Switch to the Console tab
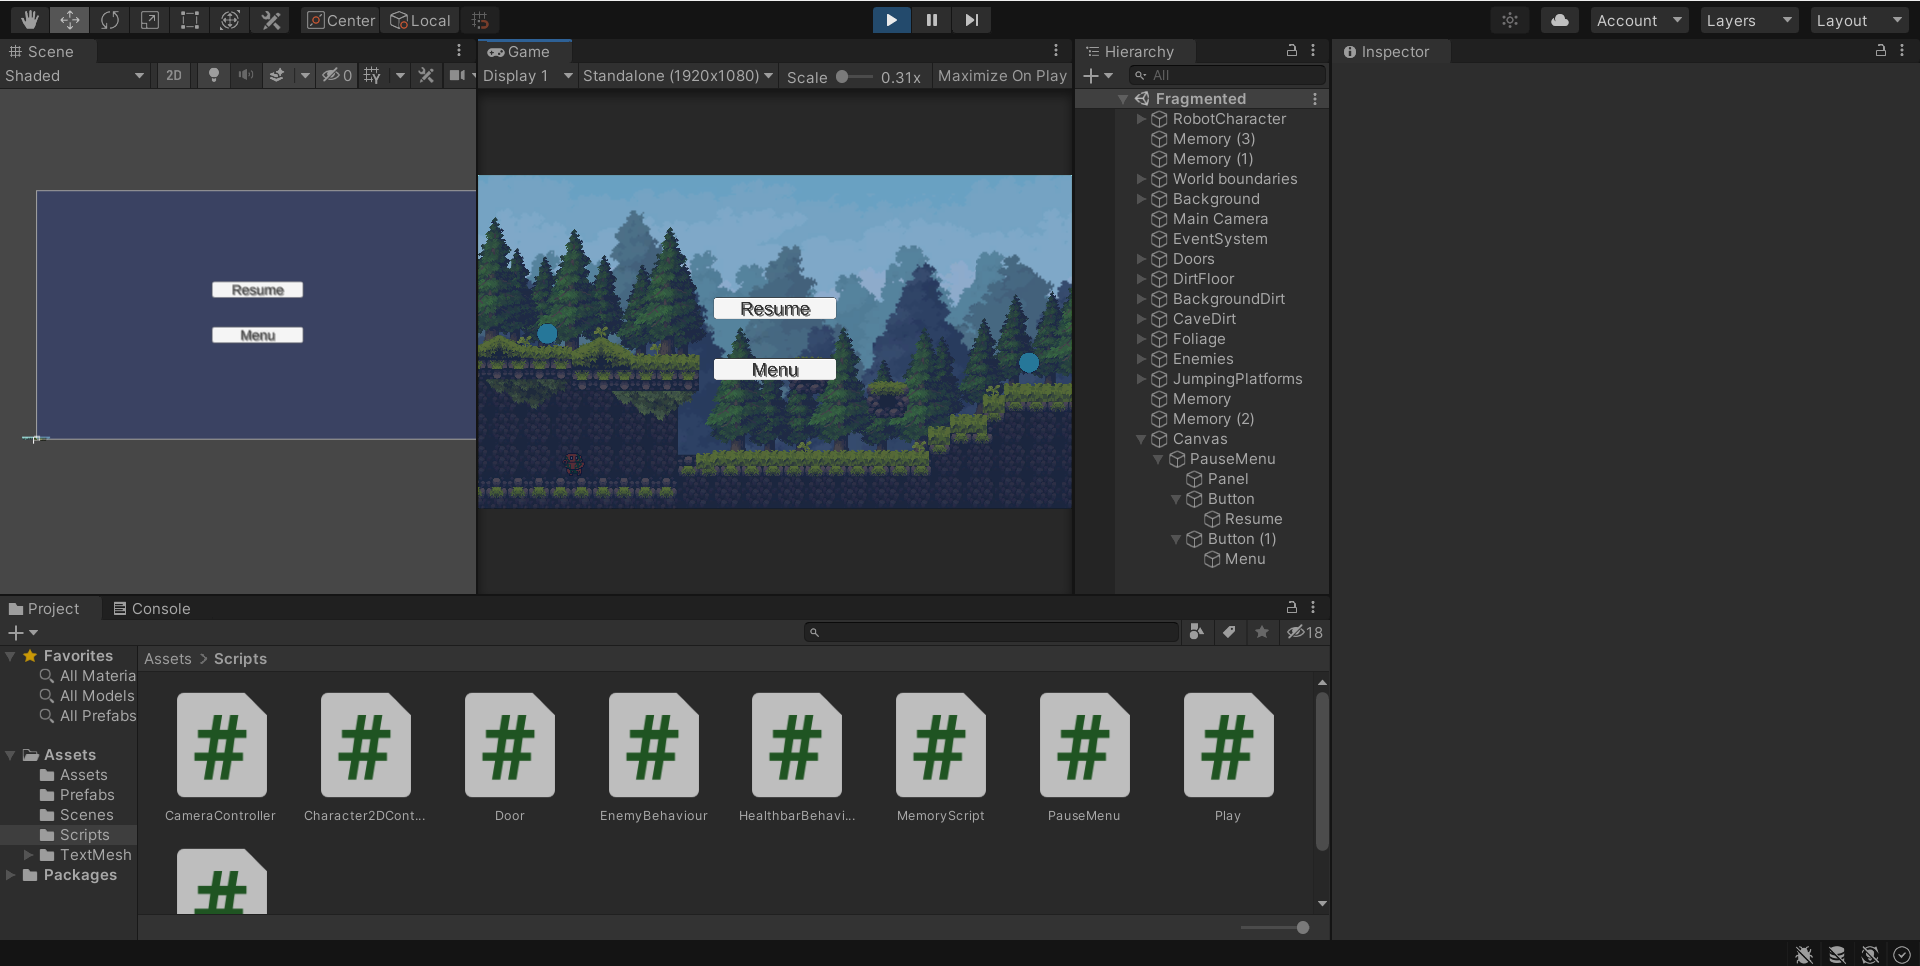 151,609
